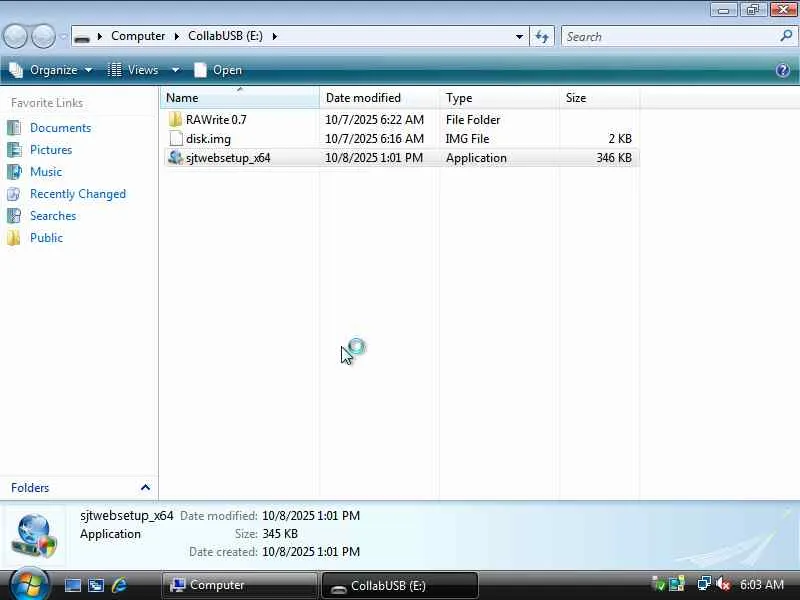Sort by the Size column header
Image resolution: width=800 pixels, height=600 pixels.
coord(599,97)
